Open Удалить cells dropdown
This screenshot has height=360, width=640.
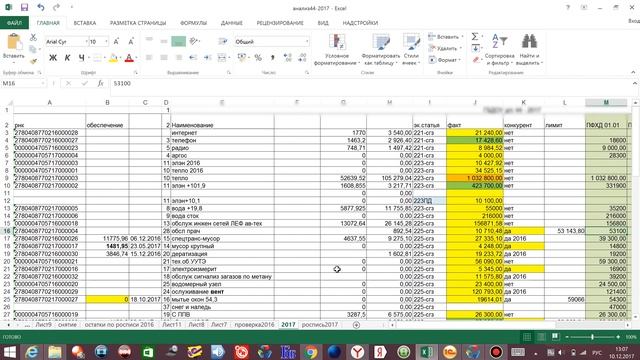click(446, 48)
